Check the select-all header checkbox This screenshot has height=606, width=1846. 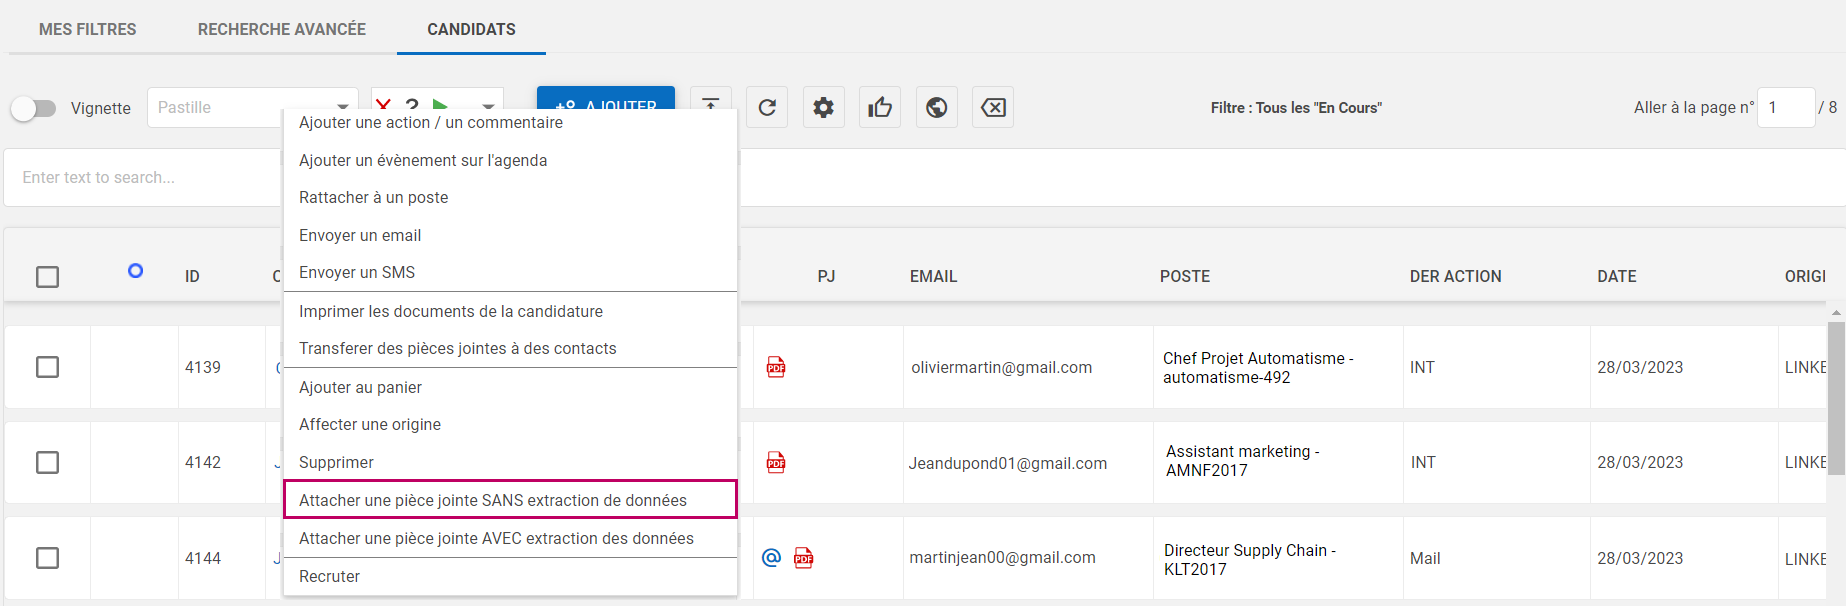47,276
